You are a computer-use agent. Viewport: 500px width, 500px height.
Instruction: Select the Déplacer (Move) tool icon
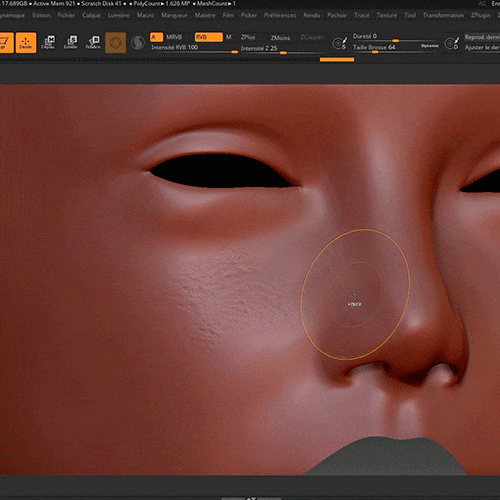tap(49, 43)
